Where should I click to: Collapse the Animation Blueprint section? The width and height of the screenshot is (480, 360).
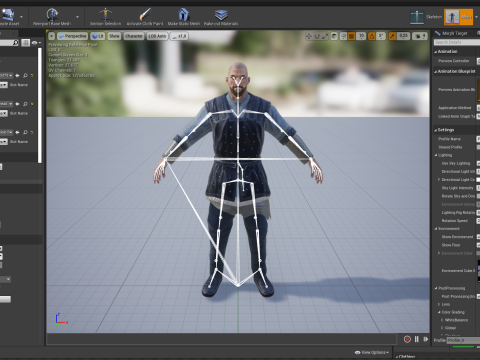(x=436, y=72)
